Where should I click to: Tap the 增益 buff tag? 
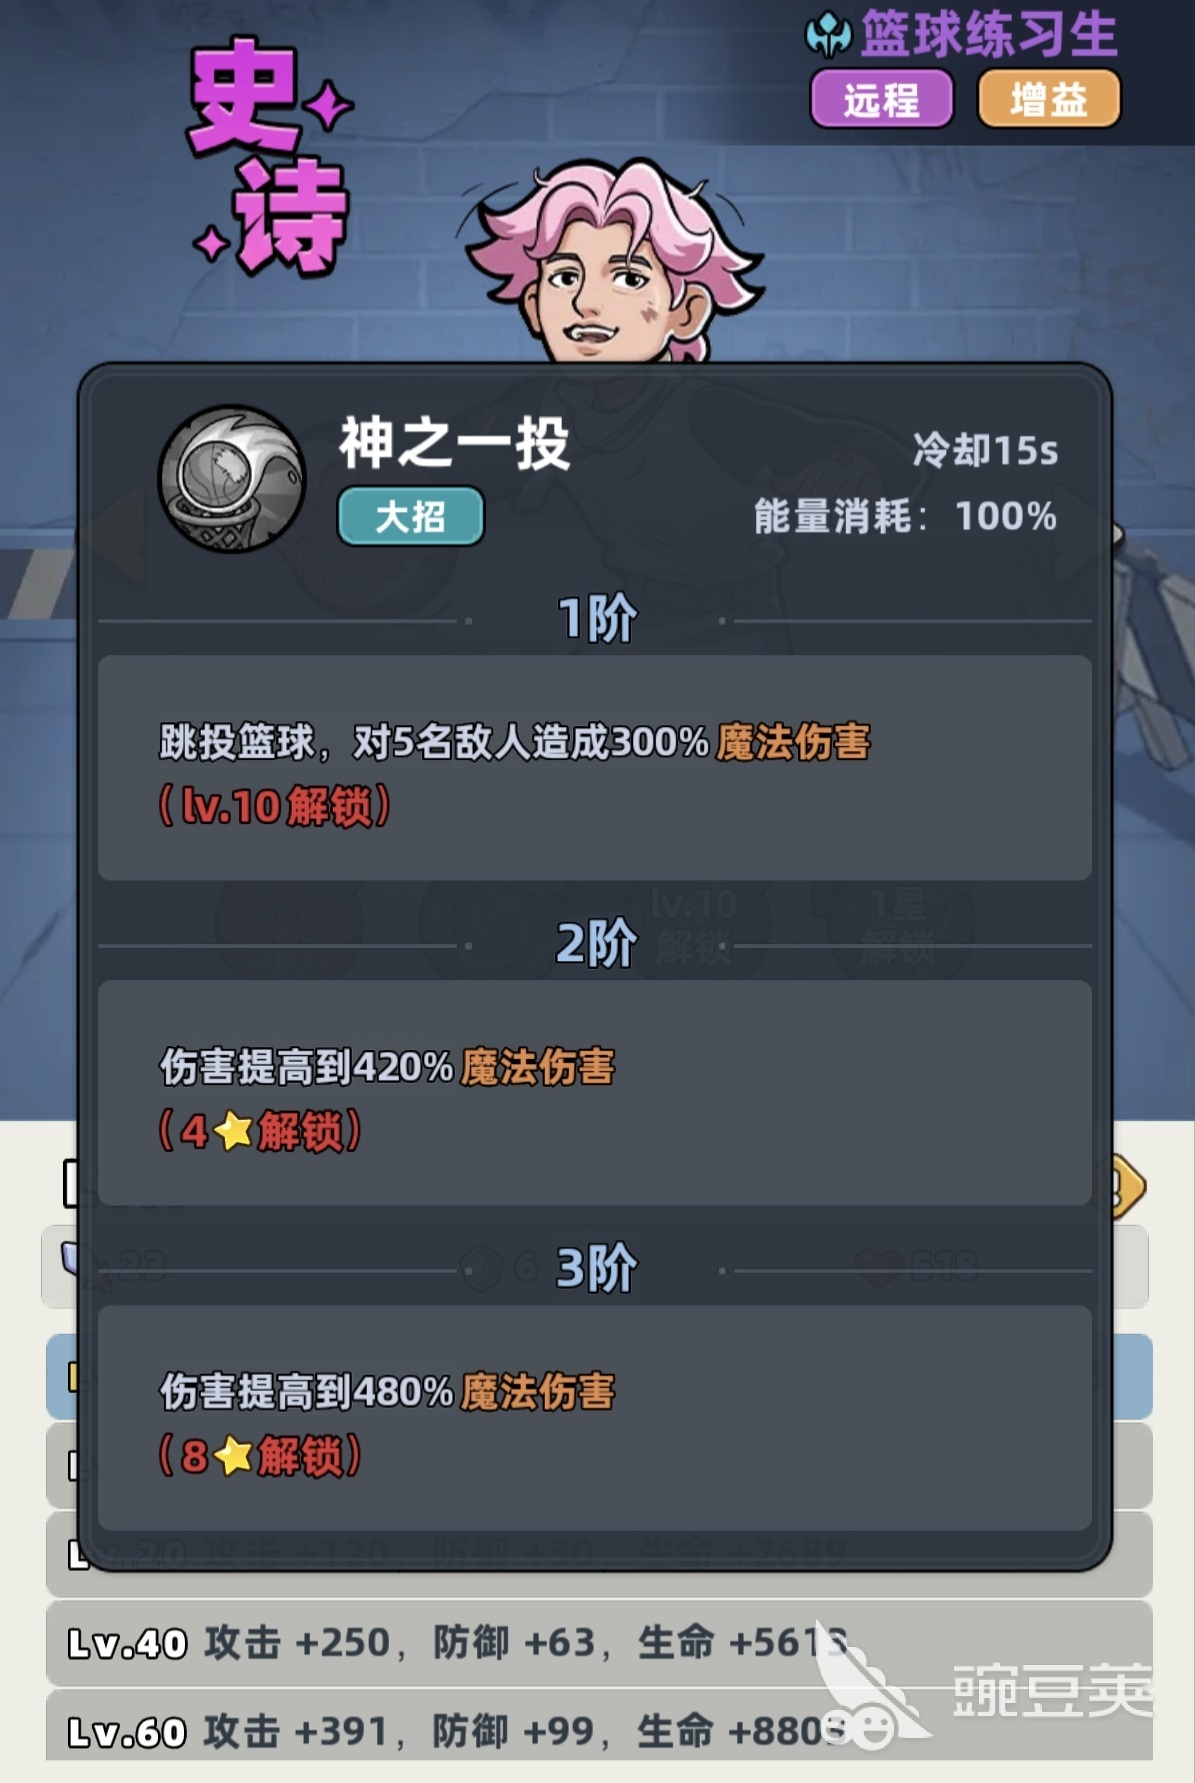coord(1049,99)
